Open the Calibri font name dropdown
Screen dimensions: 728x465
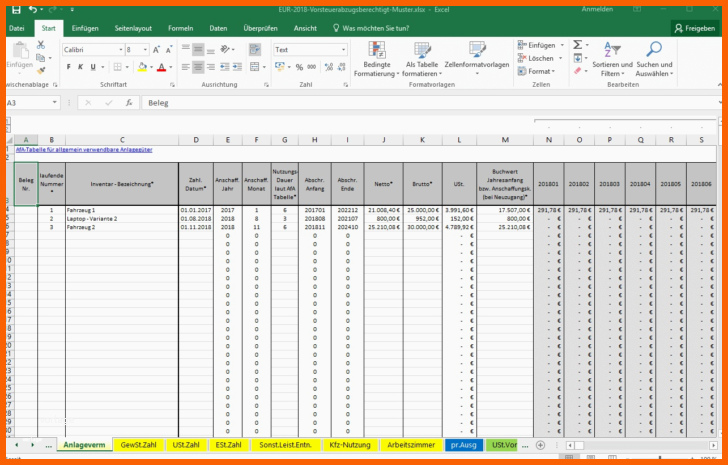pos(121,50)
